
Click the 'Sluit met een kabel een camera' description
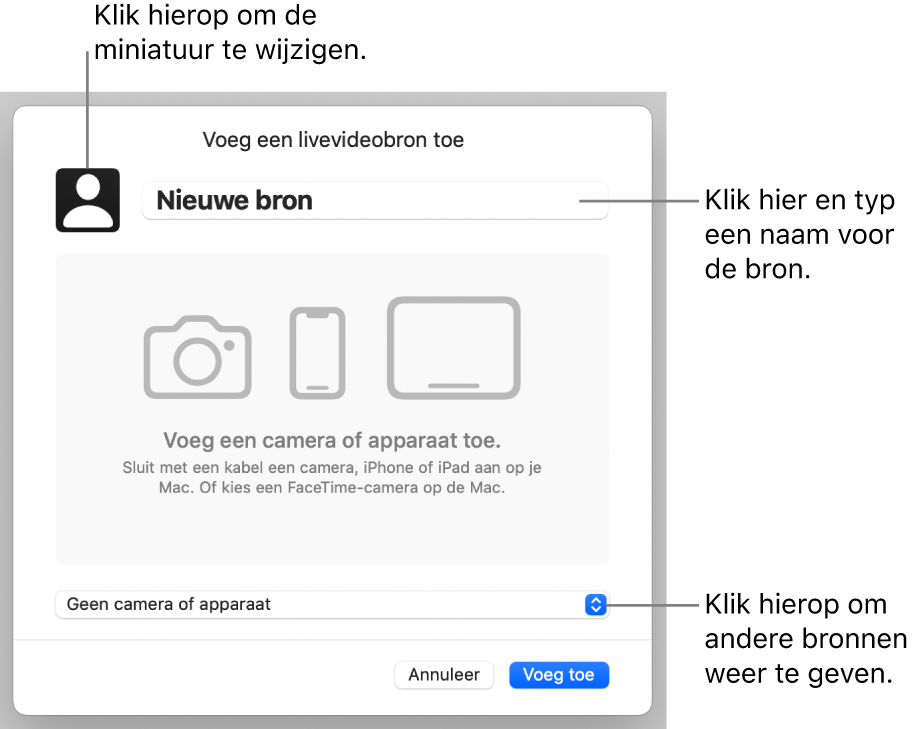tap(332, 477)
